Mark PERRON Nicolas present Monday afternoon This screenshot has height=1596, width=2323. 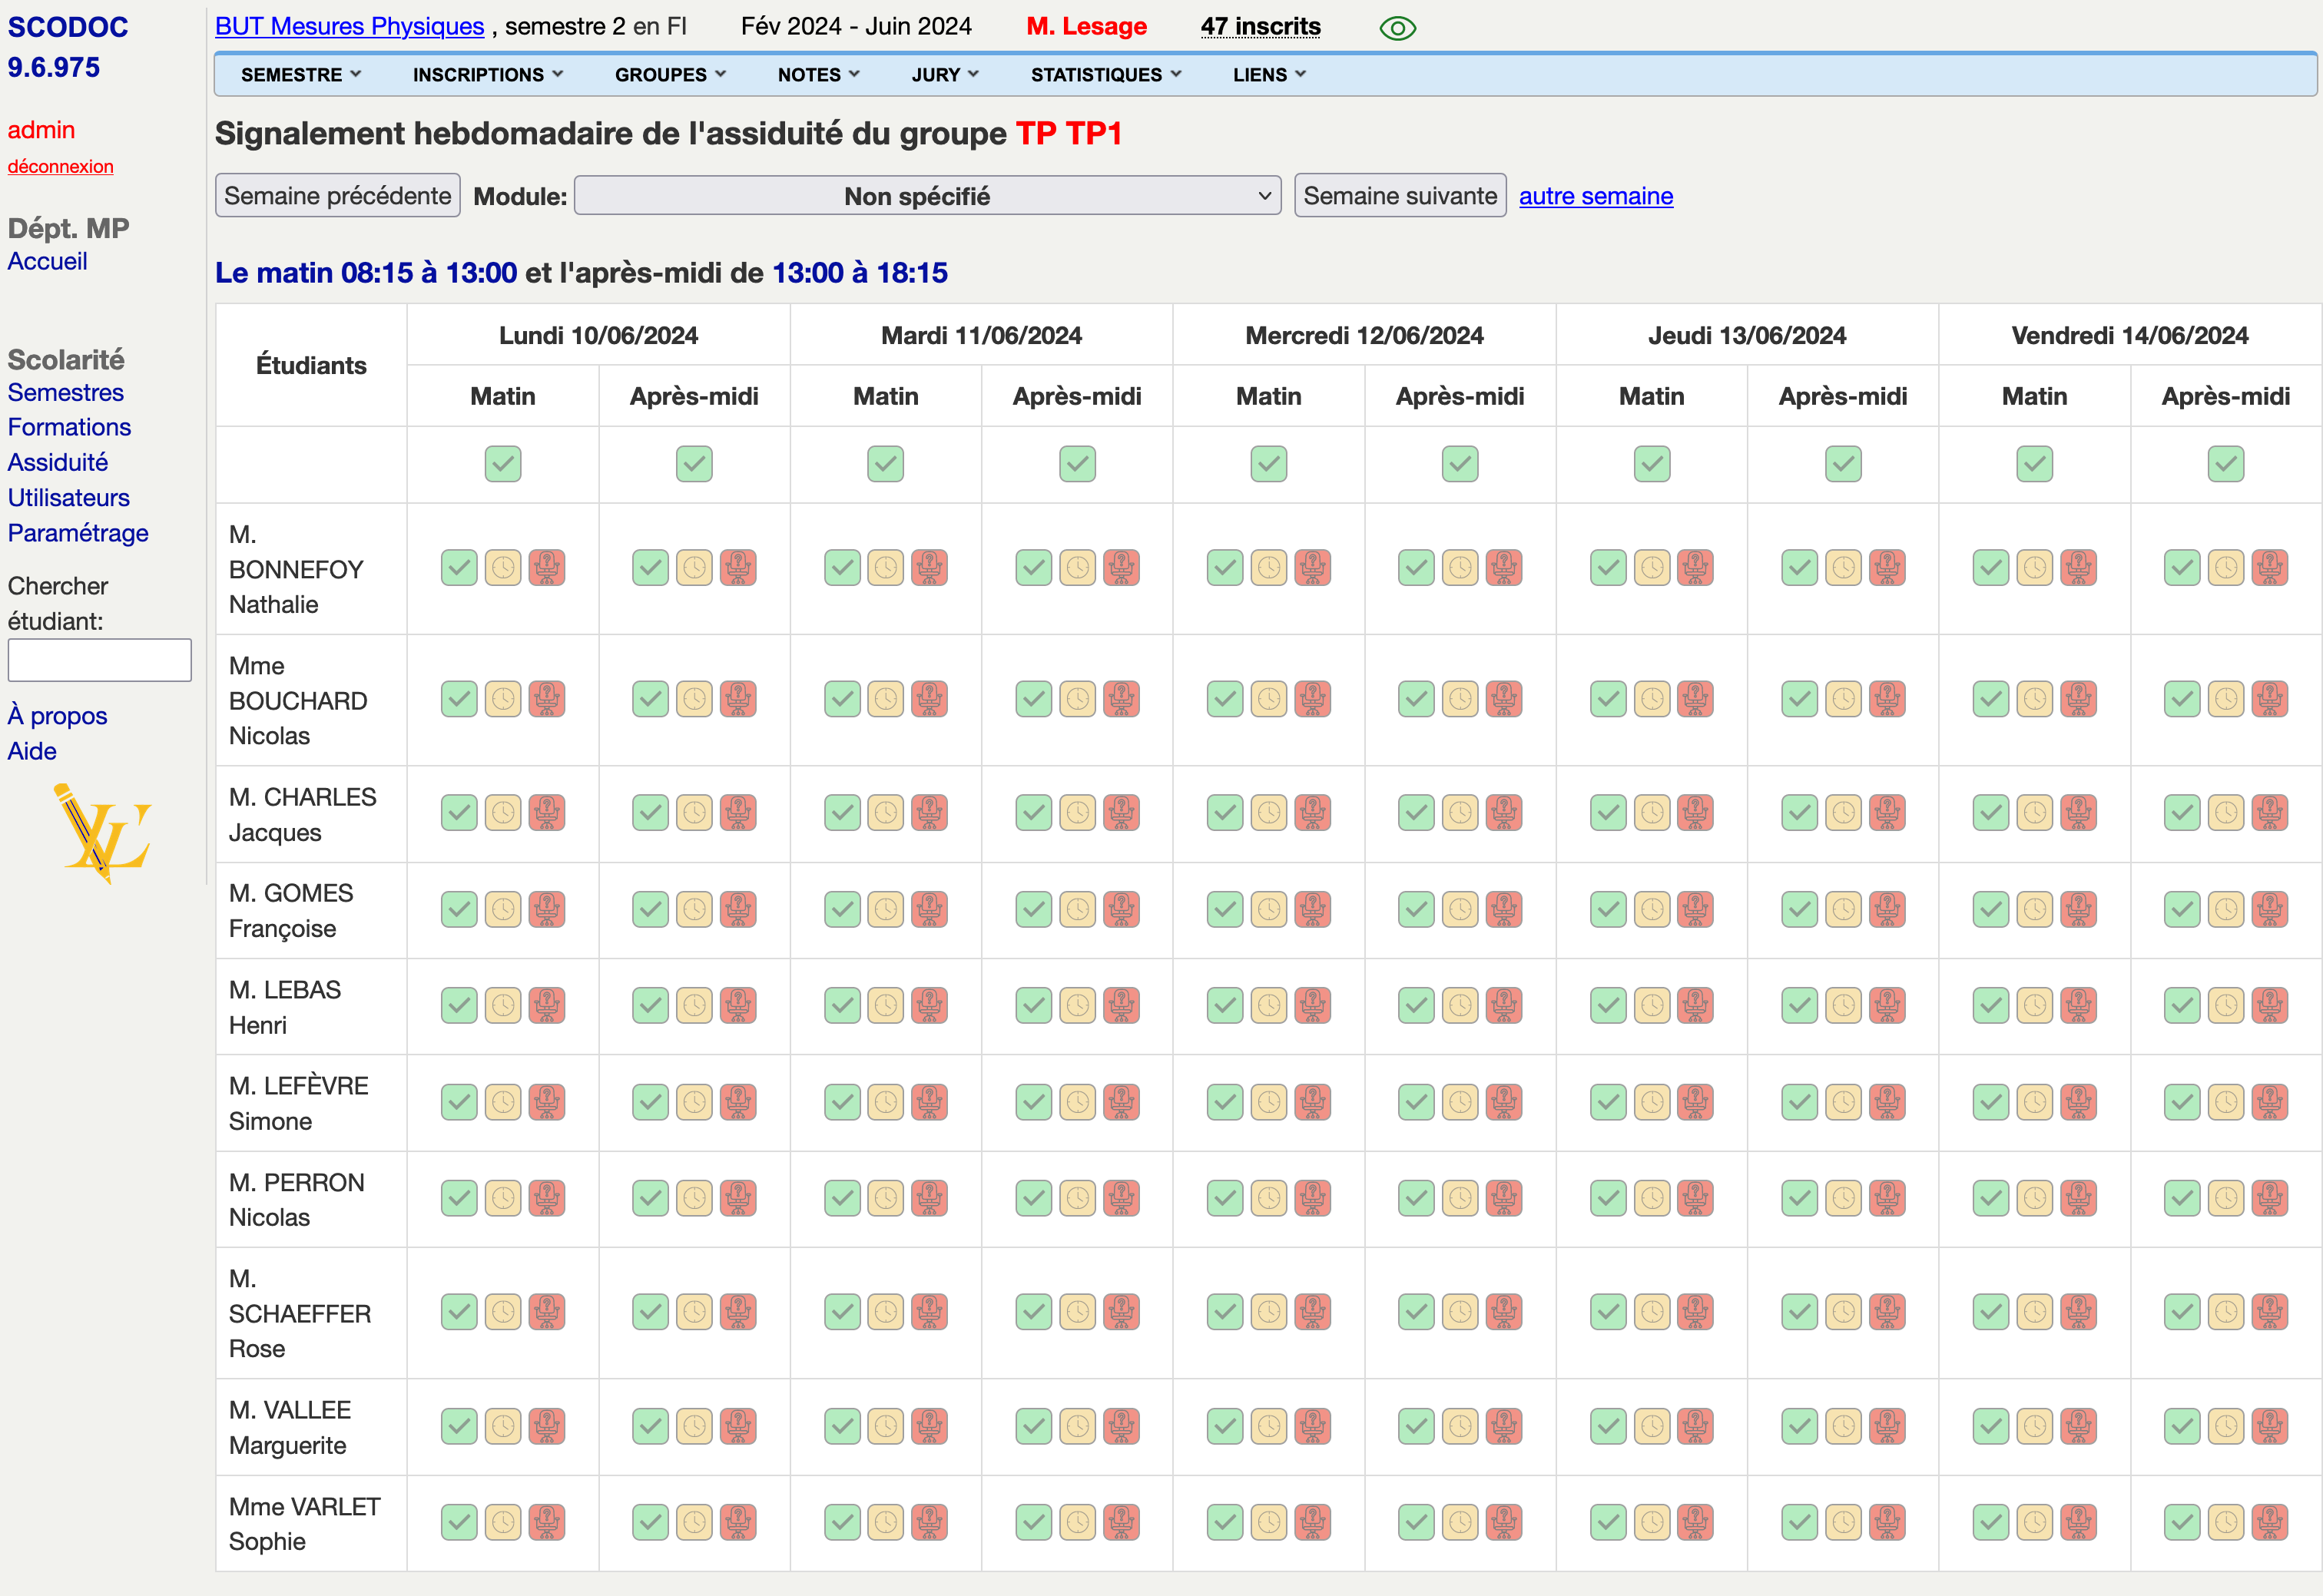pyautogui.click(x=650, y=1198)
